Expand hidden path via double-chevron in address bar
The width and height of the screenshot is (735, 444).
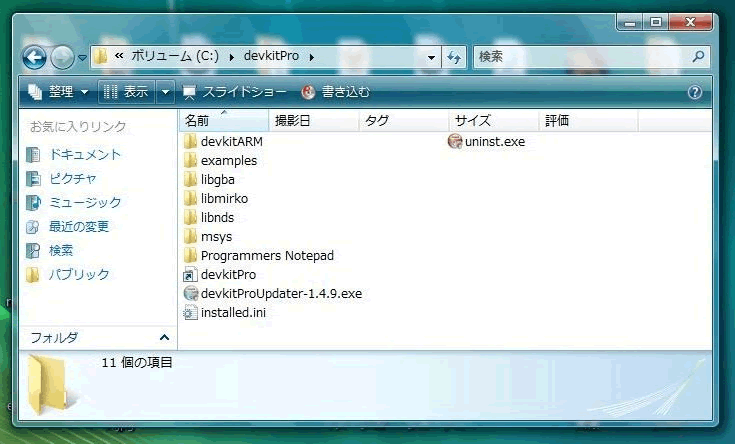(x=119, y=56)
